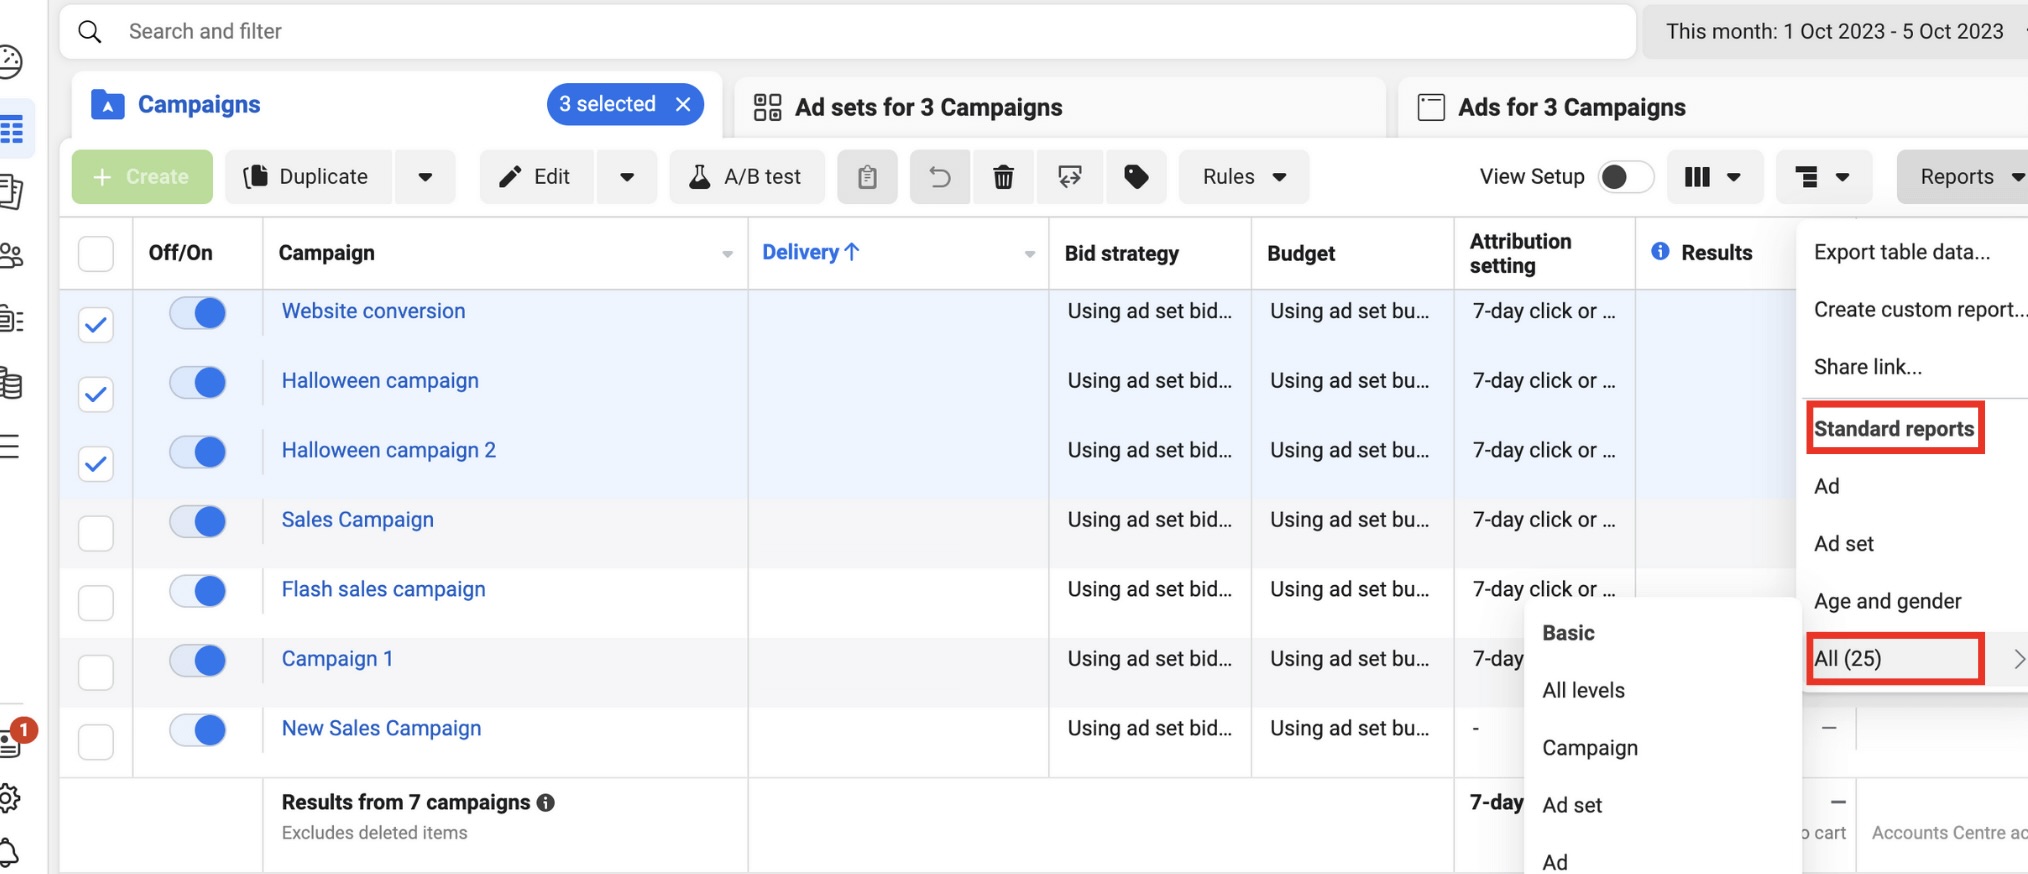
Task: Click the green Create button
Action: [142, 177]
